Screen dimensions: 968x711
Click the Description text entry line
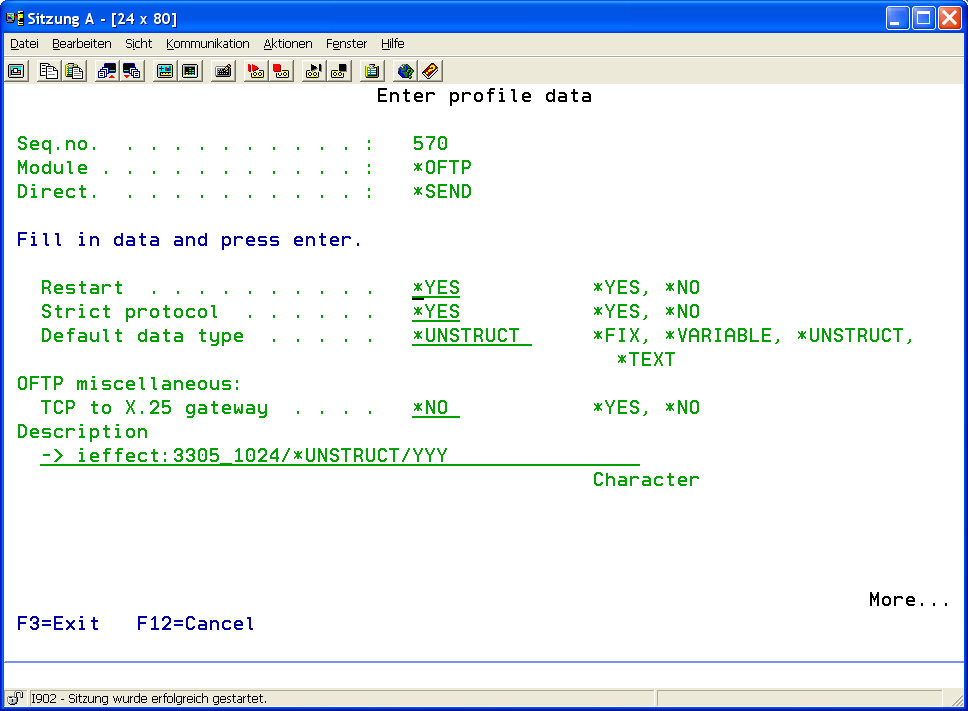[340, 456]
